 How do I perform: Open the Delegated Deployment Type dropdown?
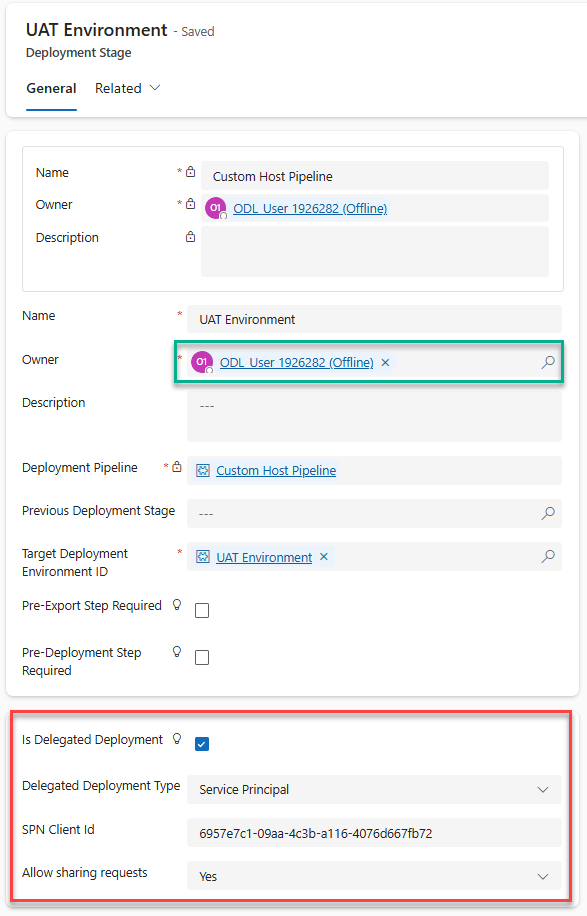(541, 789)
